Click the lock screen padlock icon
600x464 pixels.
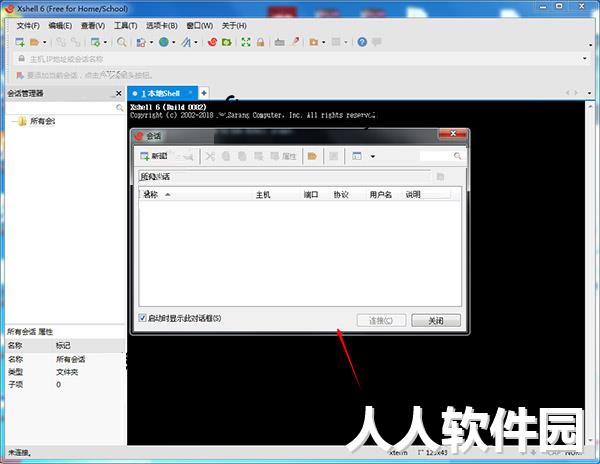point(260,42)
